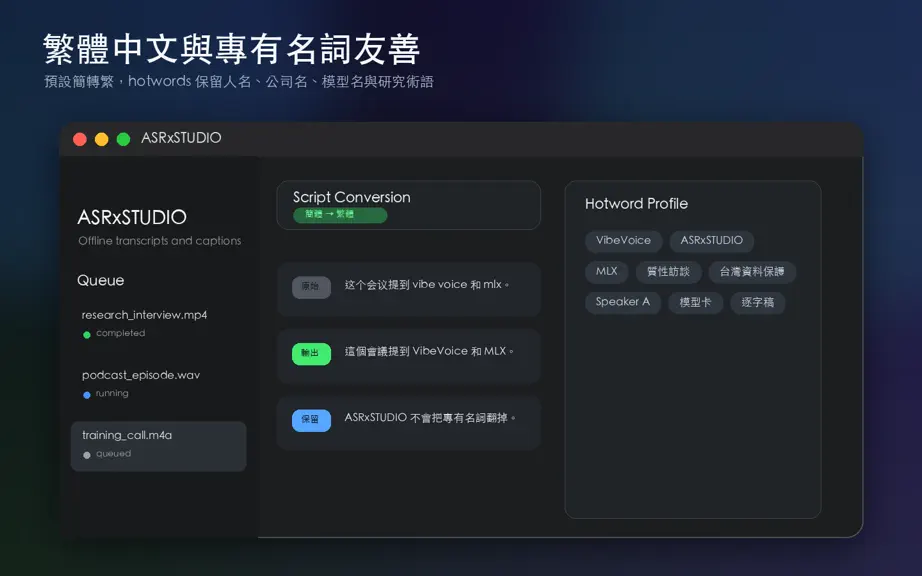The image size is (922, 576).
Task: Click the blue running status dot
Action: 87,395
